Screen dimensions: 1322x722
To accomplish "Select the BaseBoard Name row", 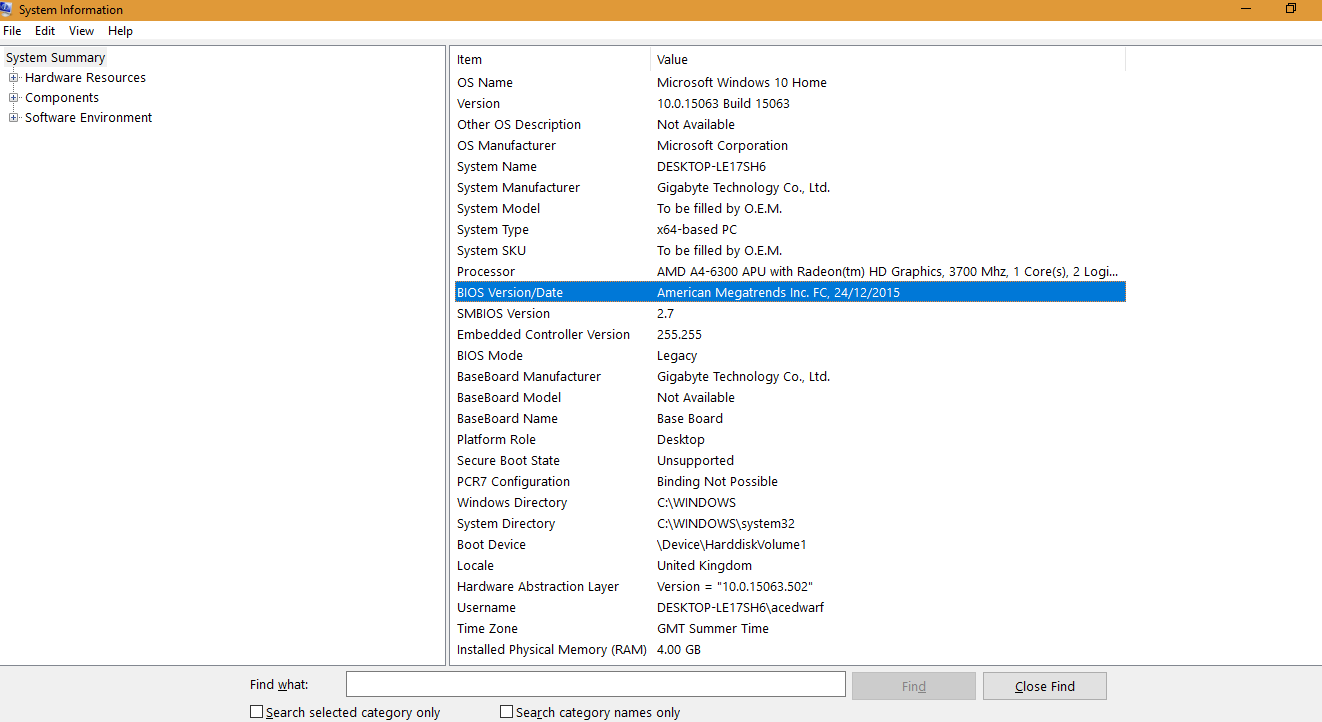I will coord(788,419).
